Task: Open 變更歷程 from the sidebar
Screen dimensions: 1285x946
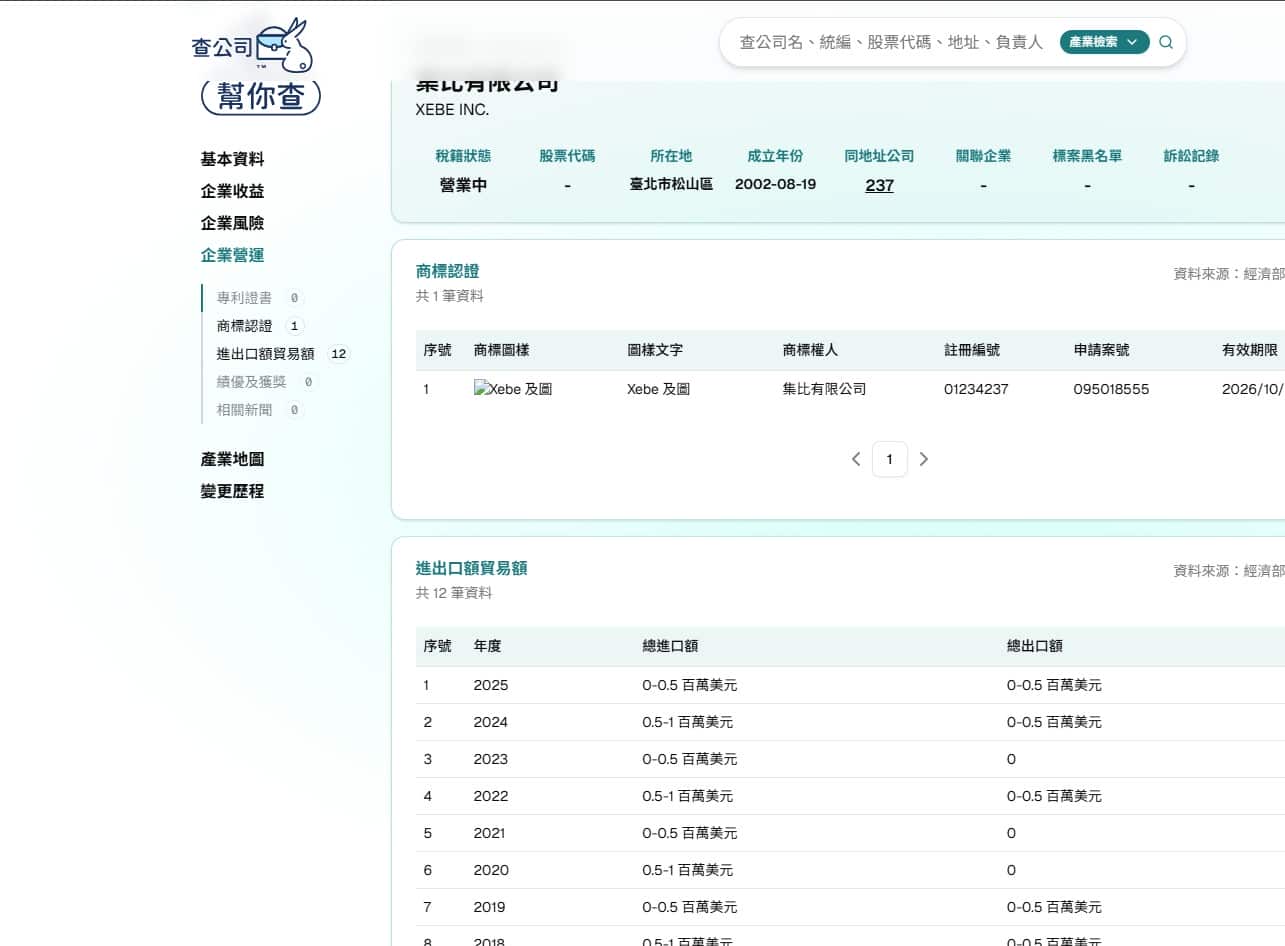Action: (233, 491)
